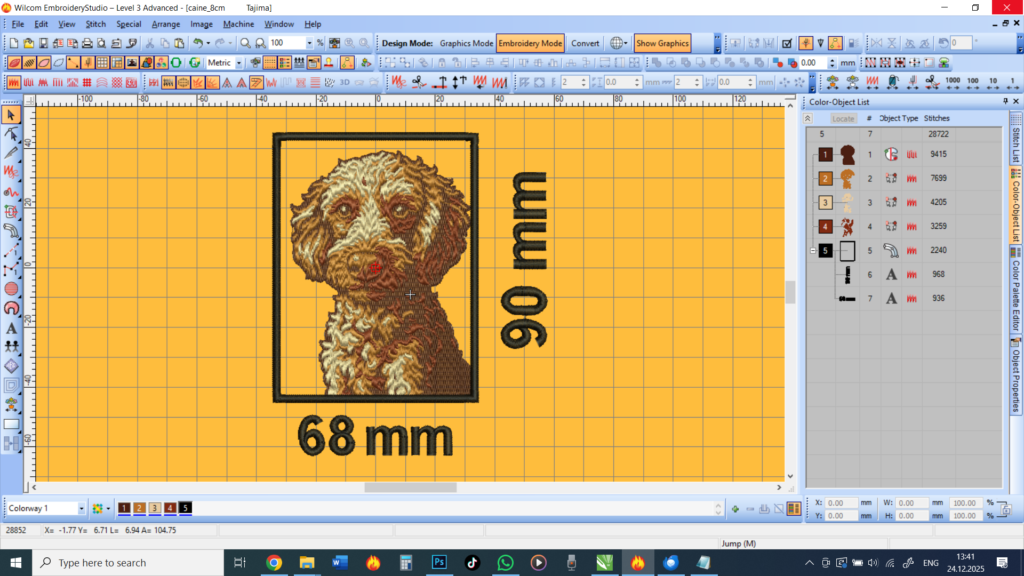
Task: Click the Zoom magnifier icon
Action: point(245,43)
